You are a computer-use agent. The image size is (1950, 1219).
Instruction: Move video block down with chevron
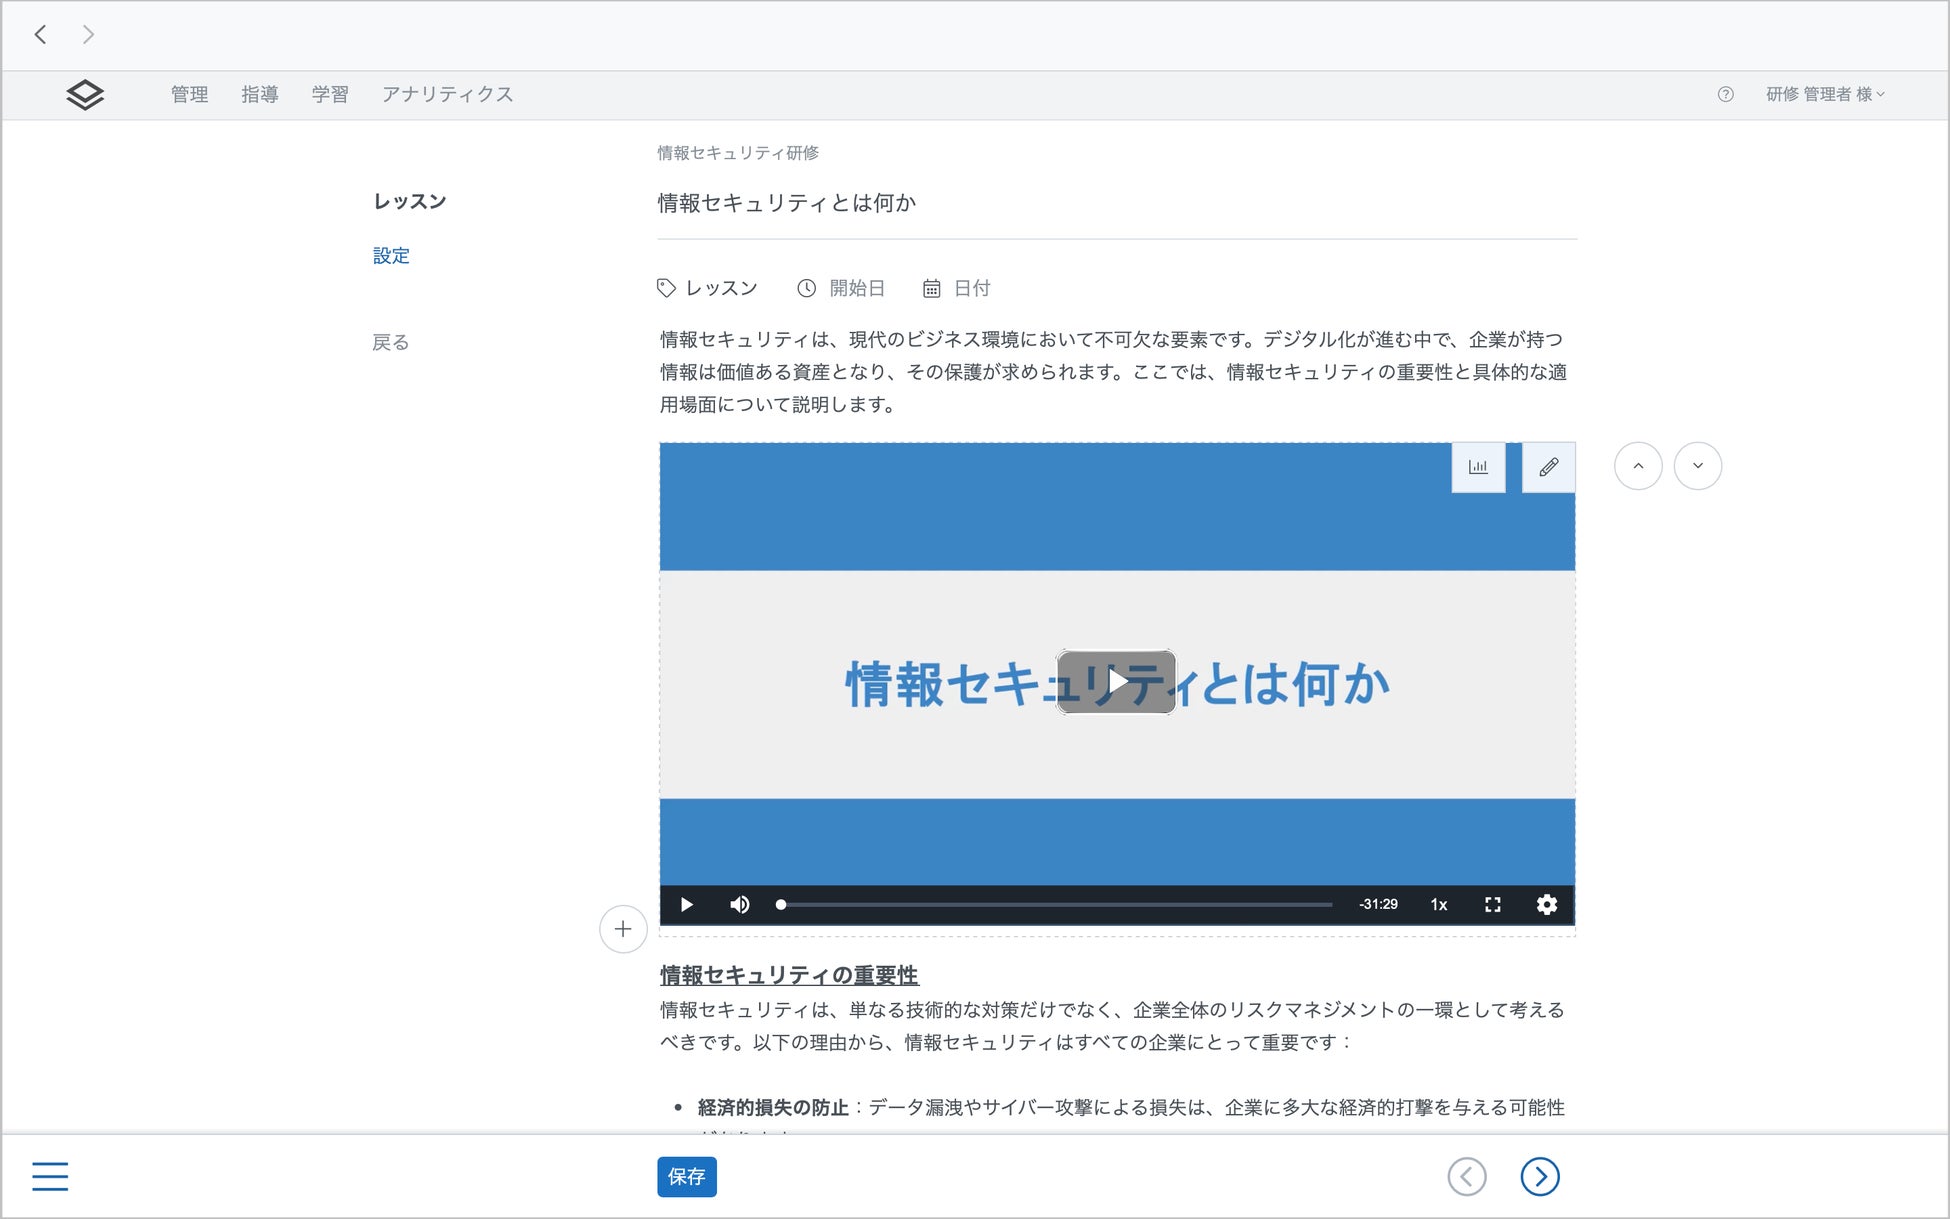[x=1697, y=466]
